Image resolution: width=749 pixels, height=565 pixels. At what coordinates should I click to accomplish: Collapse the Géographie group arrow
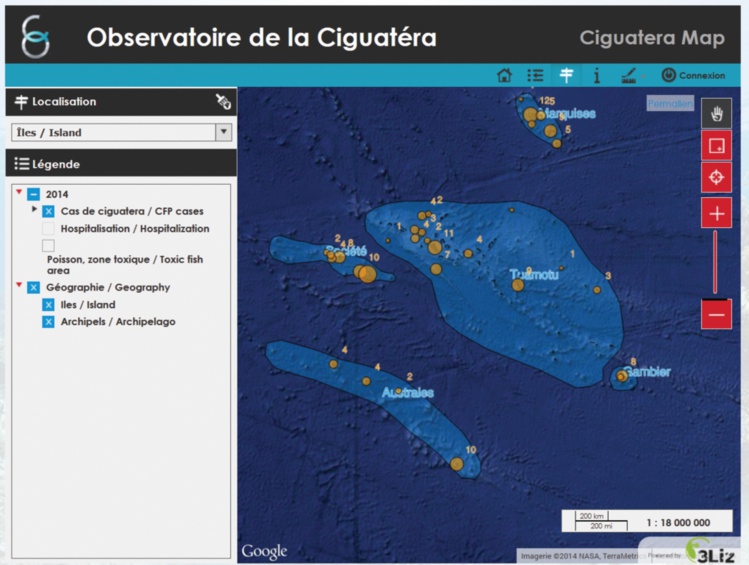(19, 285)
